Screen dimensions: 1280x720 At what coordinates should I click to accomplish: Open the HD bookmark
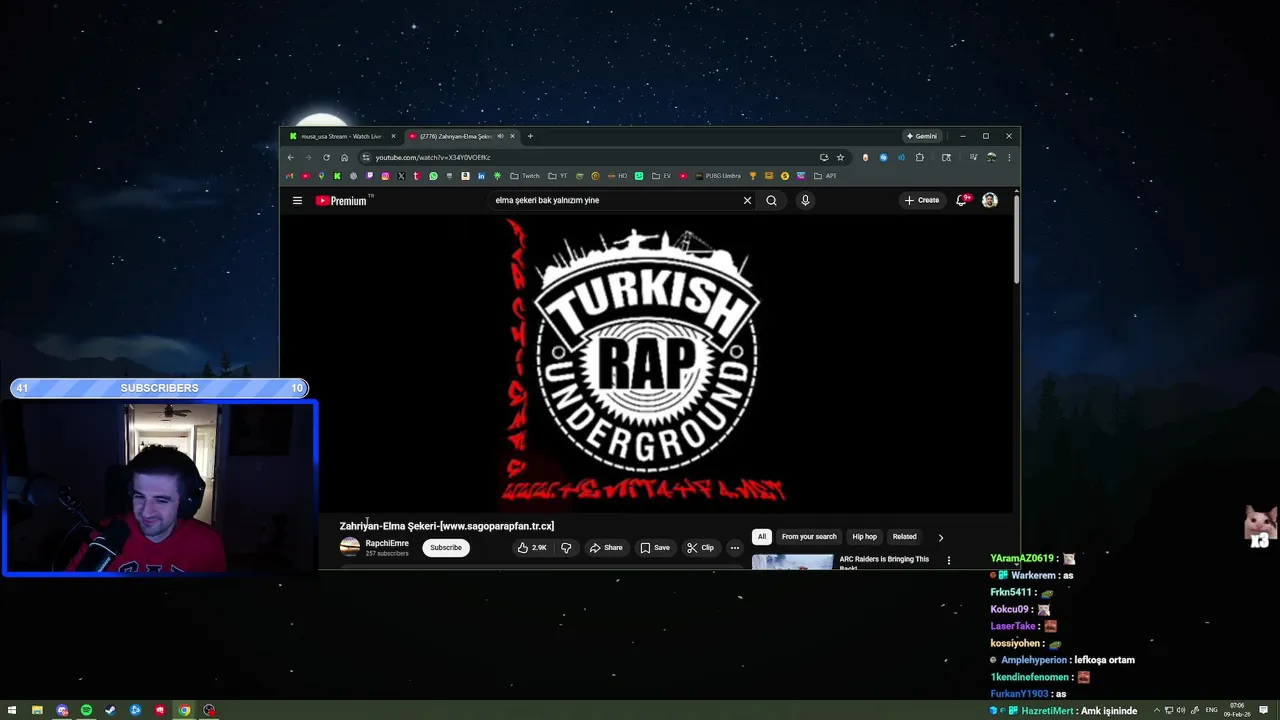617,176
